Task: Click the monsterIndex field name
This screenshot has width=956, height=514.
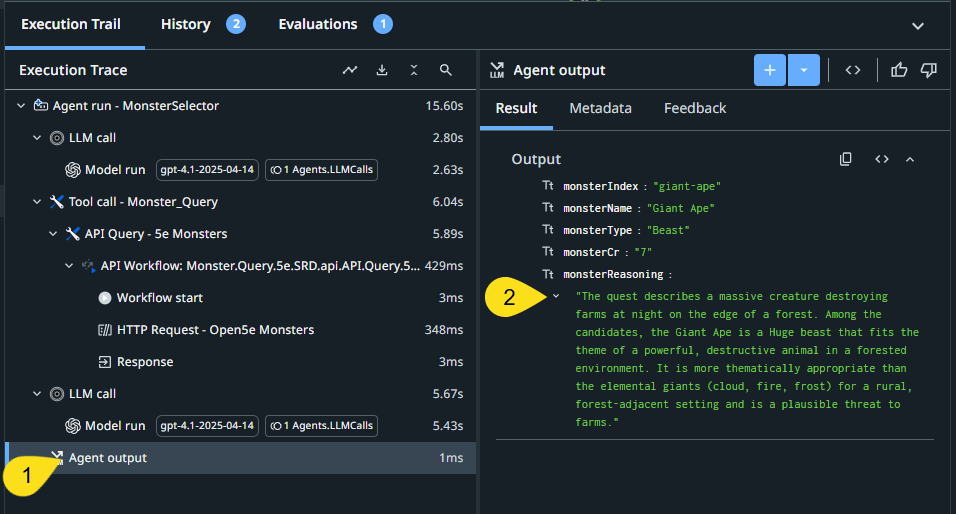Action: pos(601,187)
